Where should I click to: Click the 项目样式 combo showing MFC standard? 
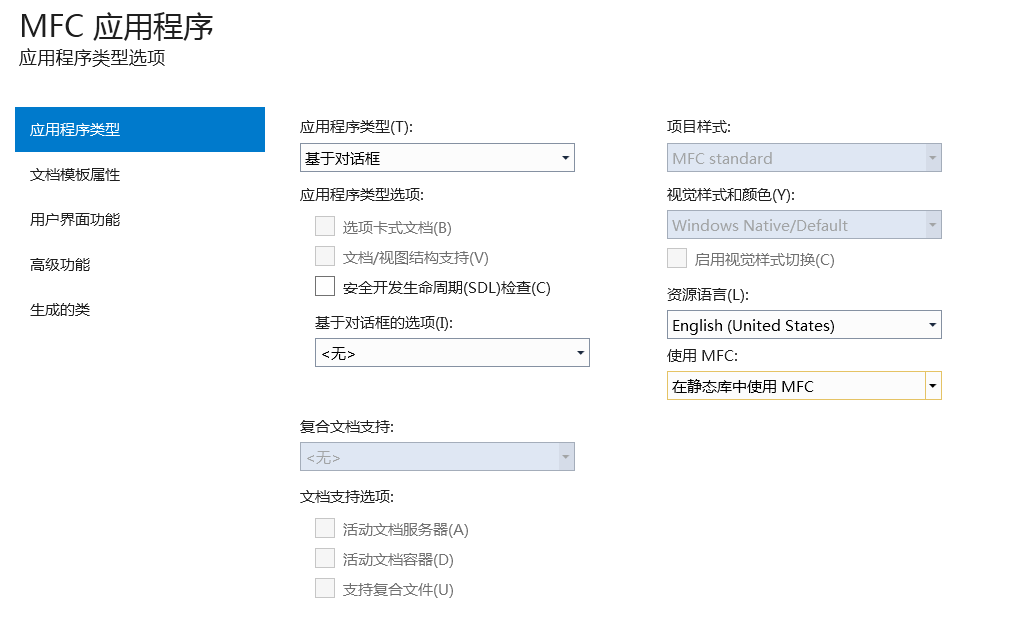[804, 157]
